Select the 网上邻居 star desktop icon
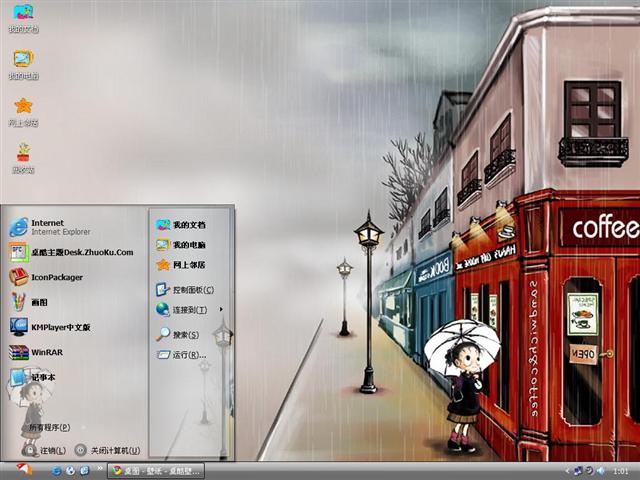 23,111
